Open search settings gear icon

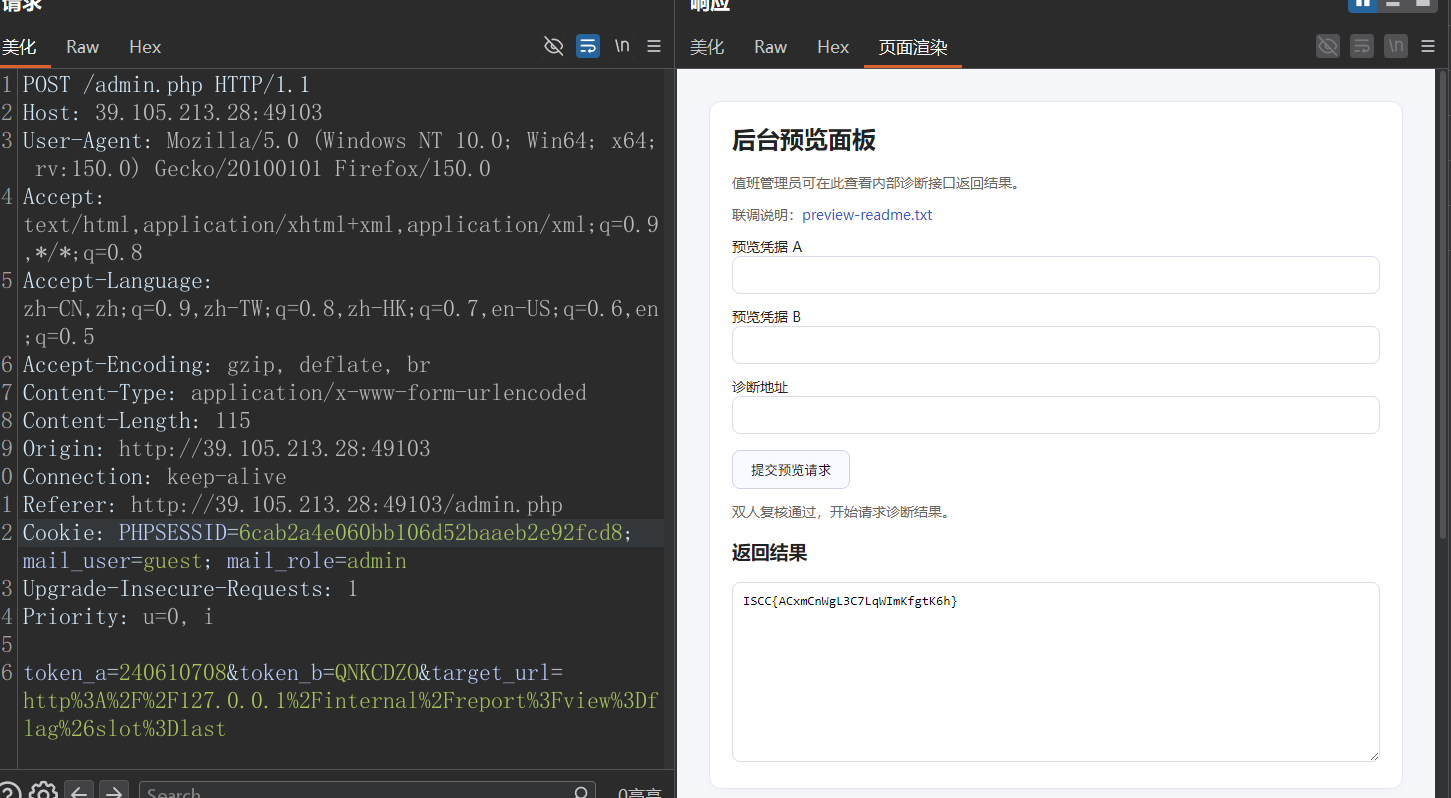point(42,792)
